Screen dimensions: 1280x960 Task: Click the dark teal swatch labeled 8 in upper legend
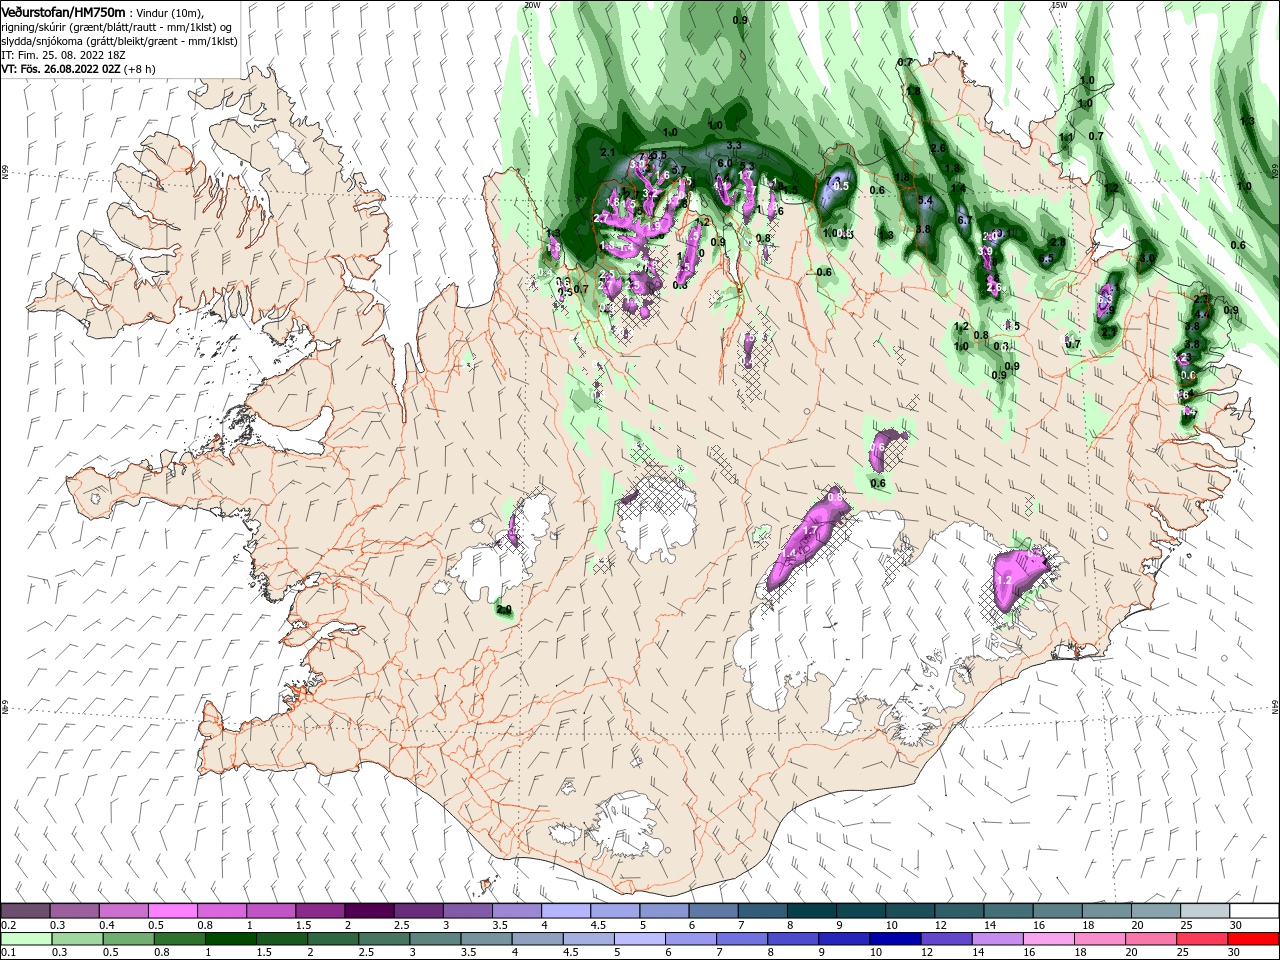point(813,911)
